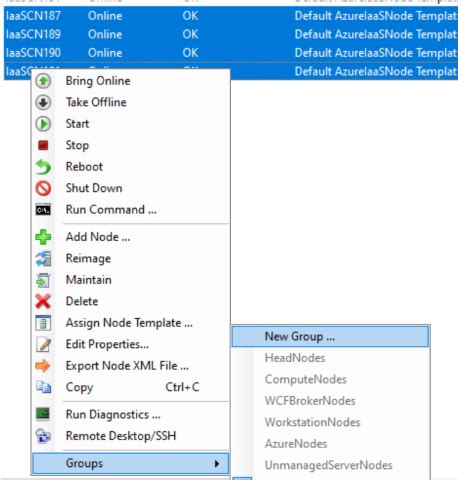Click the green Bring Online arrow icon
Screen dimensions: 458x480
[43, 81]
